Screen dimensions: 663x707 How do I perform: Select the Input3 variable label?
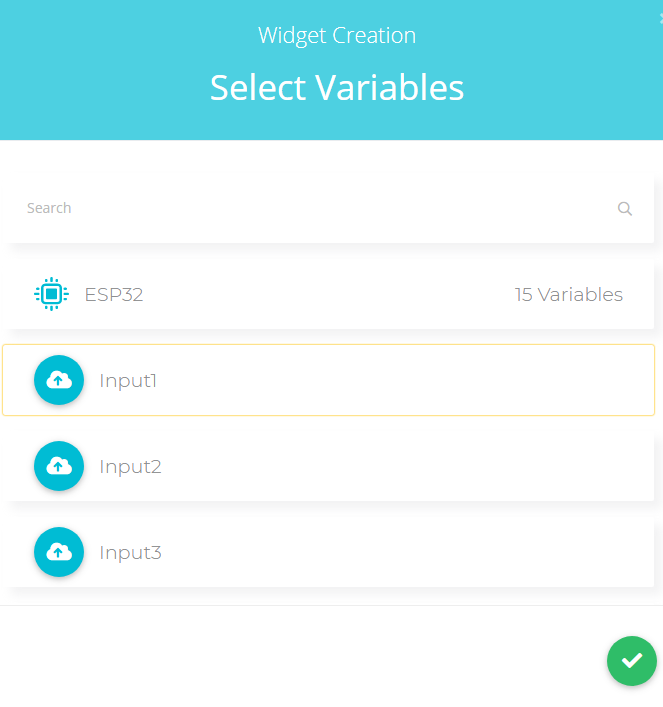130,553
